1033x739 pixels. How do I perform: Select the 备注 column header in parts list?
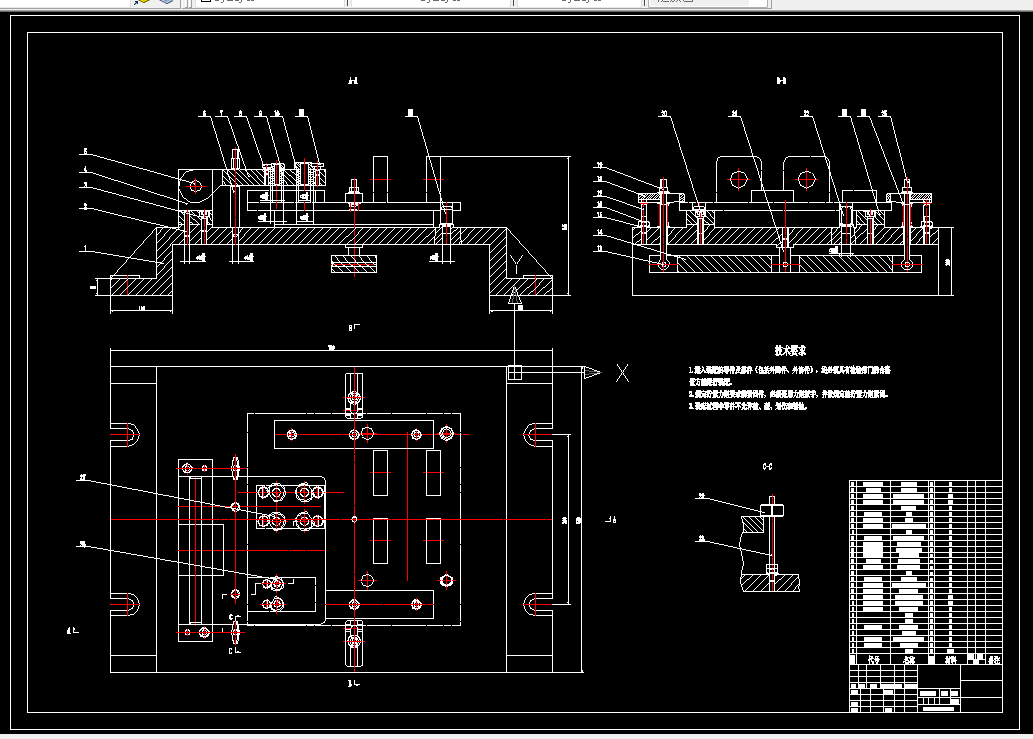coord(994,659)
